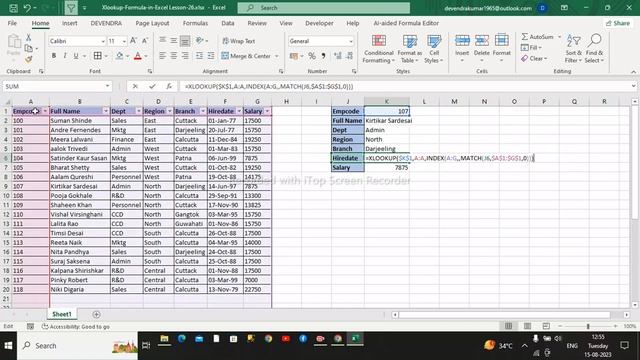Click the Format Painter brush icon
The height and width of the screenshot is (360, 640).
(x=29, y=60)
